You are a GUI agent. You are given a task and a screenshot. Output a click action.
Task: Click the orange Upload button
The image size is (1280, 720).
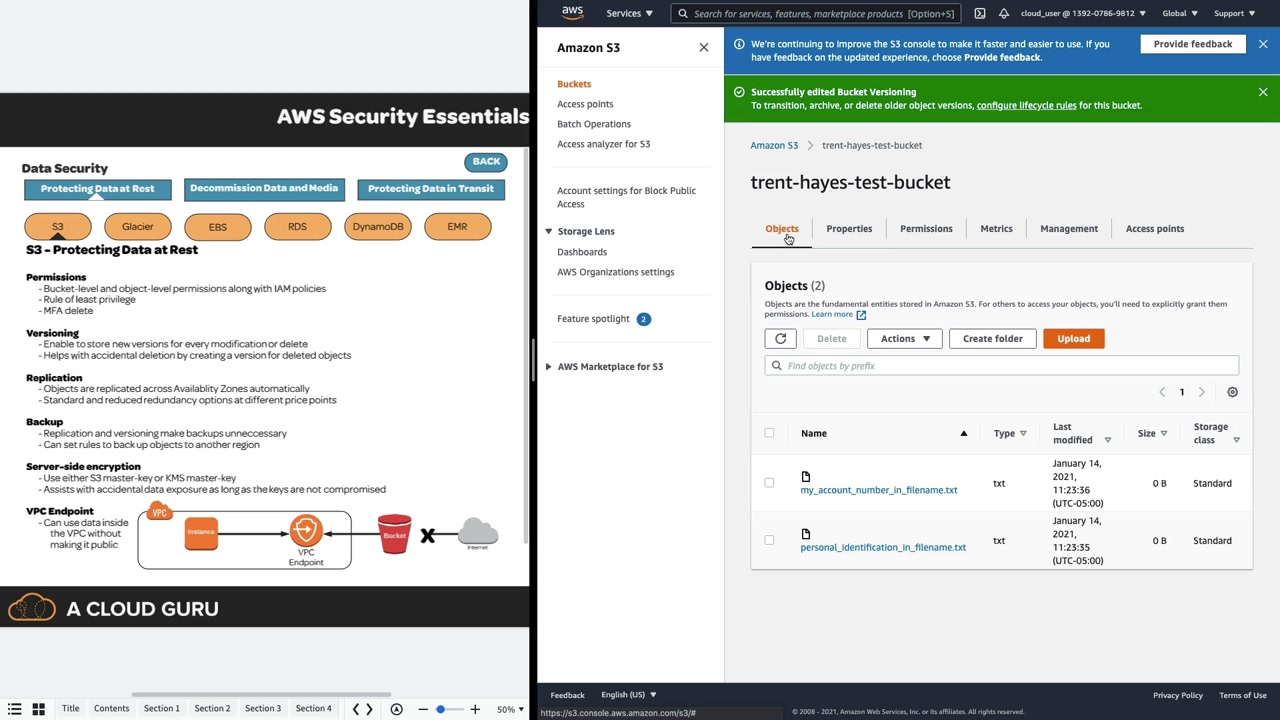[1073, 339]
